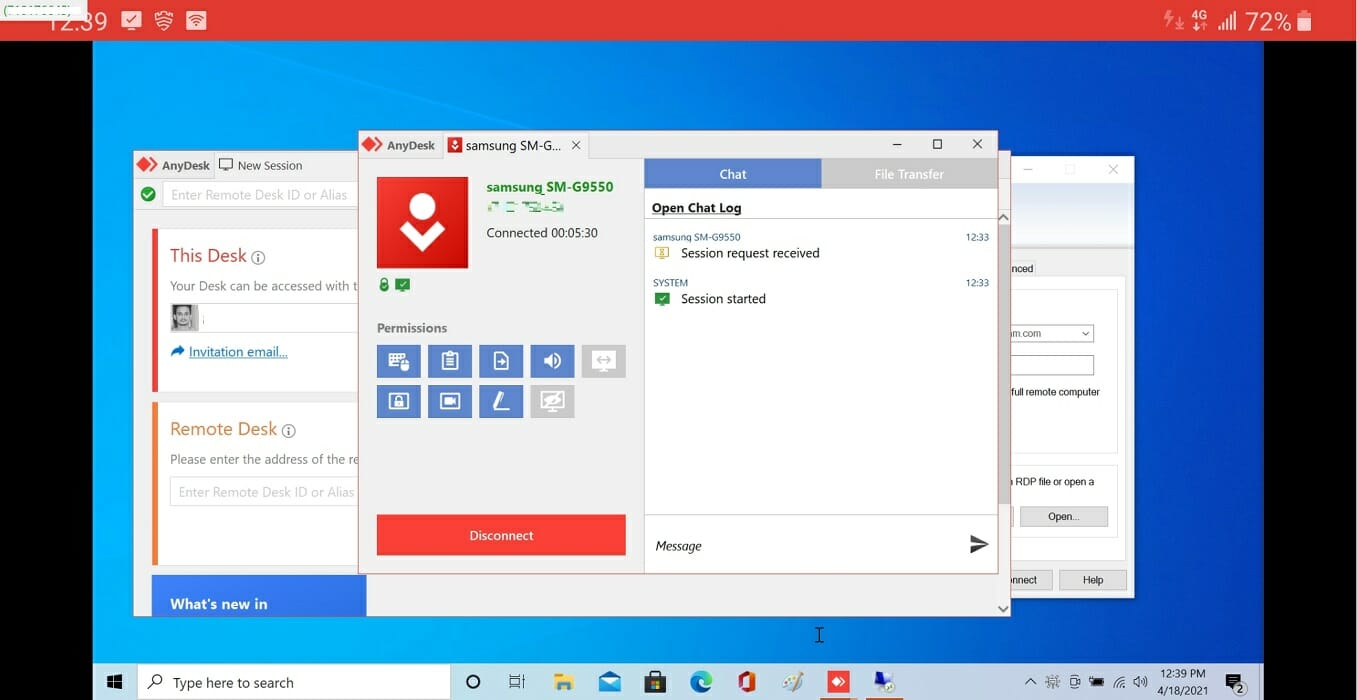This screenshot has height=700, width=1357.
Task: Toggle whiteboard drawing permission
Action: point(501,401)
